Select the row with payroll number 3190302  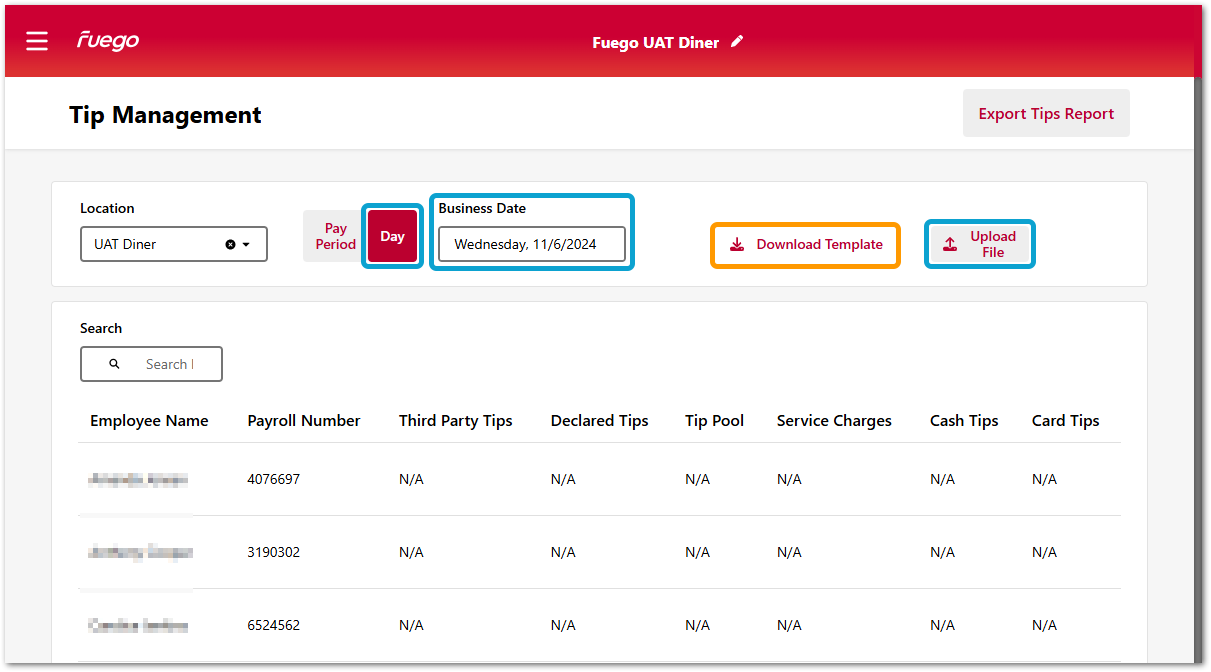click(x=273, y=552)
